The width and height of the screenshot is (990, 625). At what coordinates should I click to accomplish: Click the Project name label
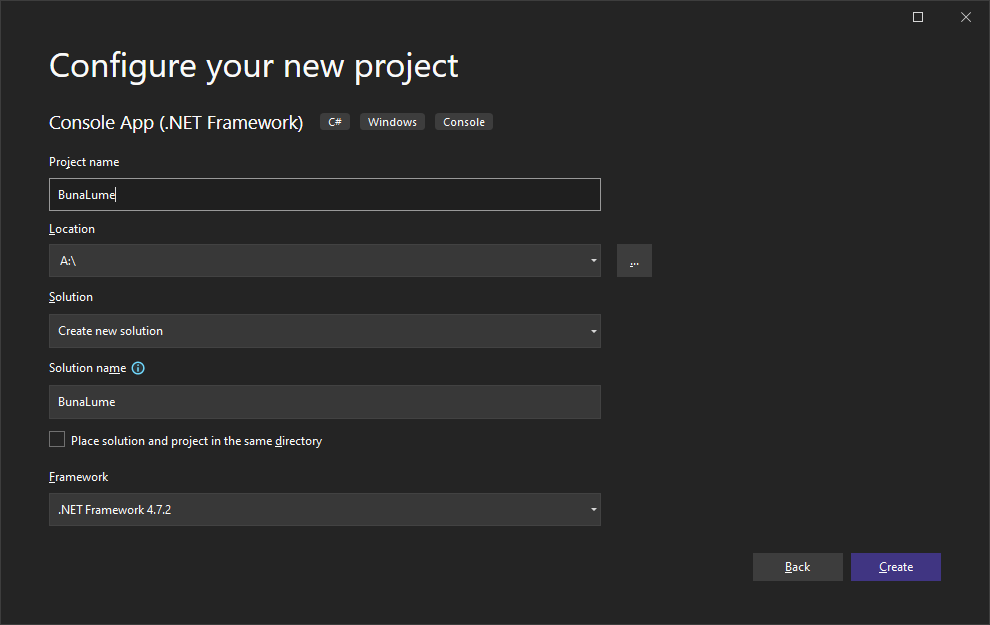pos(84,162)
